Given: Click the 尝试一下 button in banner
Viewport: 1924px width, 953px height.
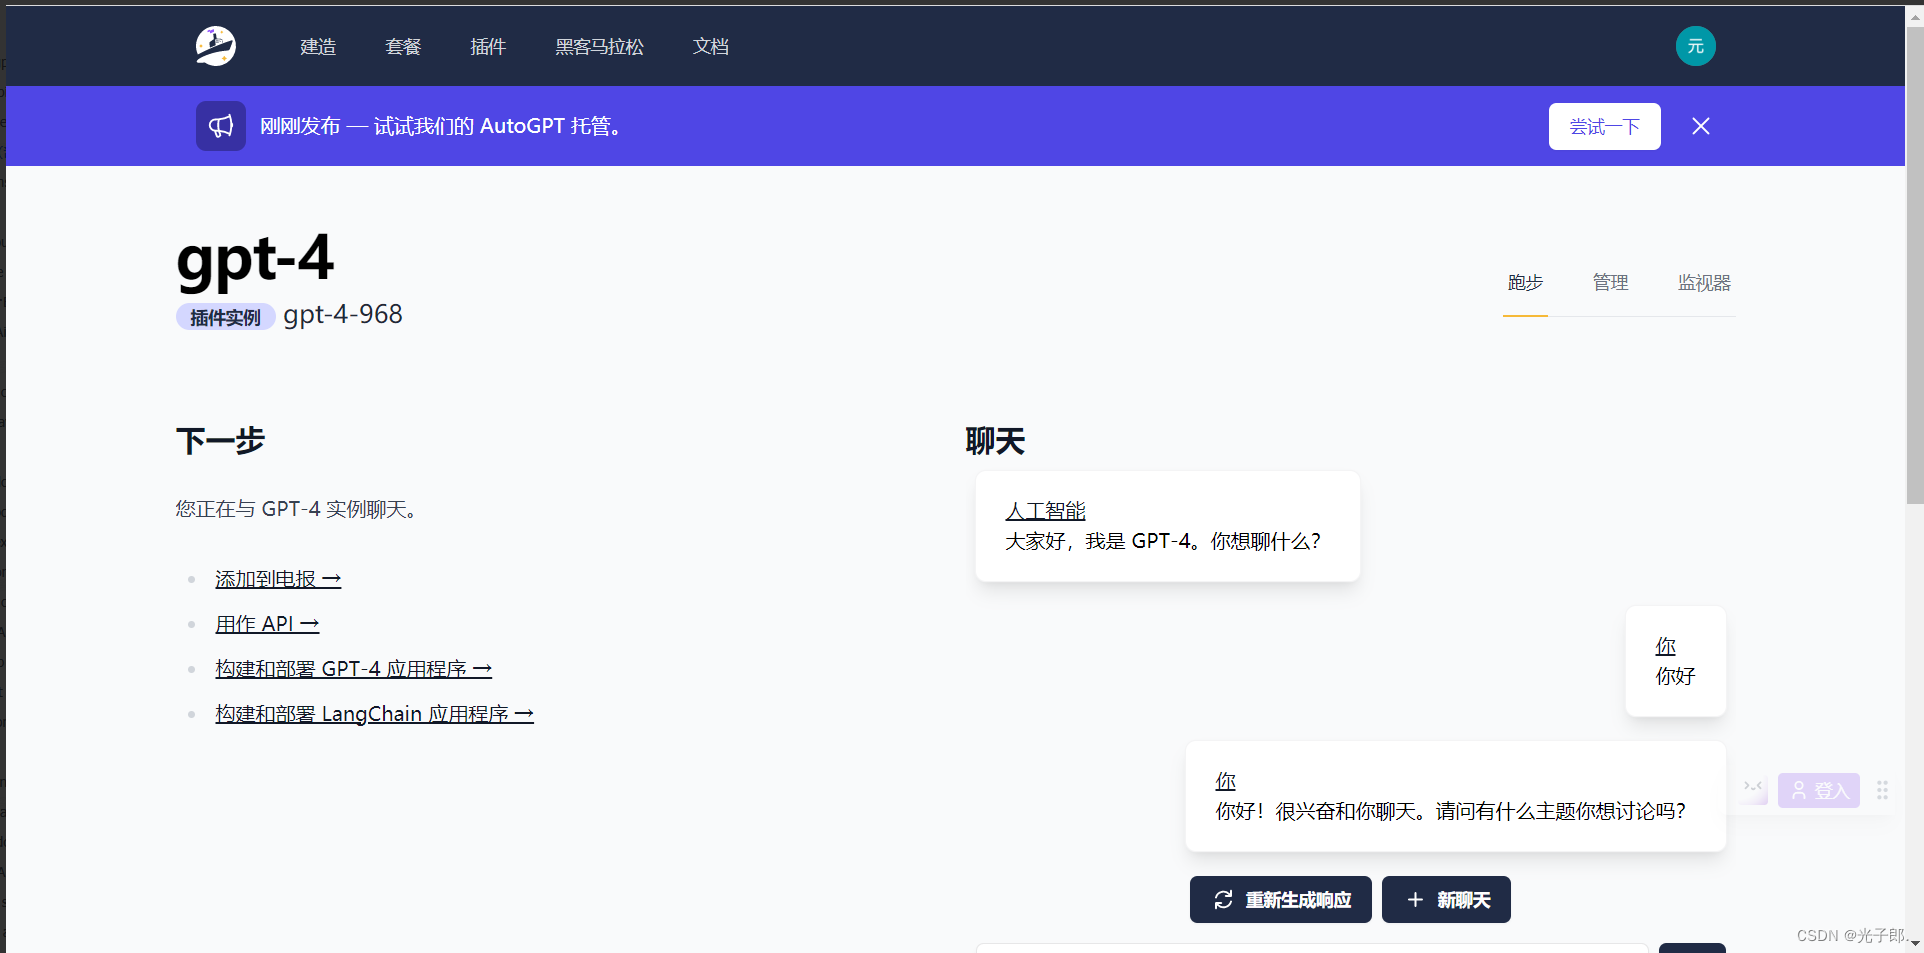Looking at the screenshot, I should [1604, 126].
